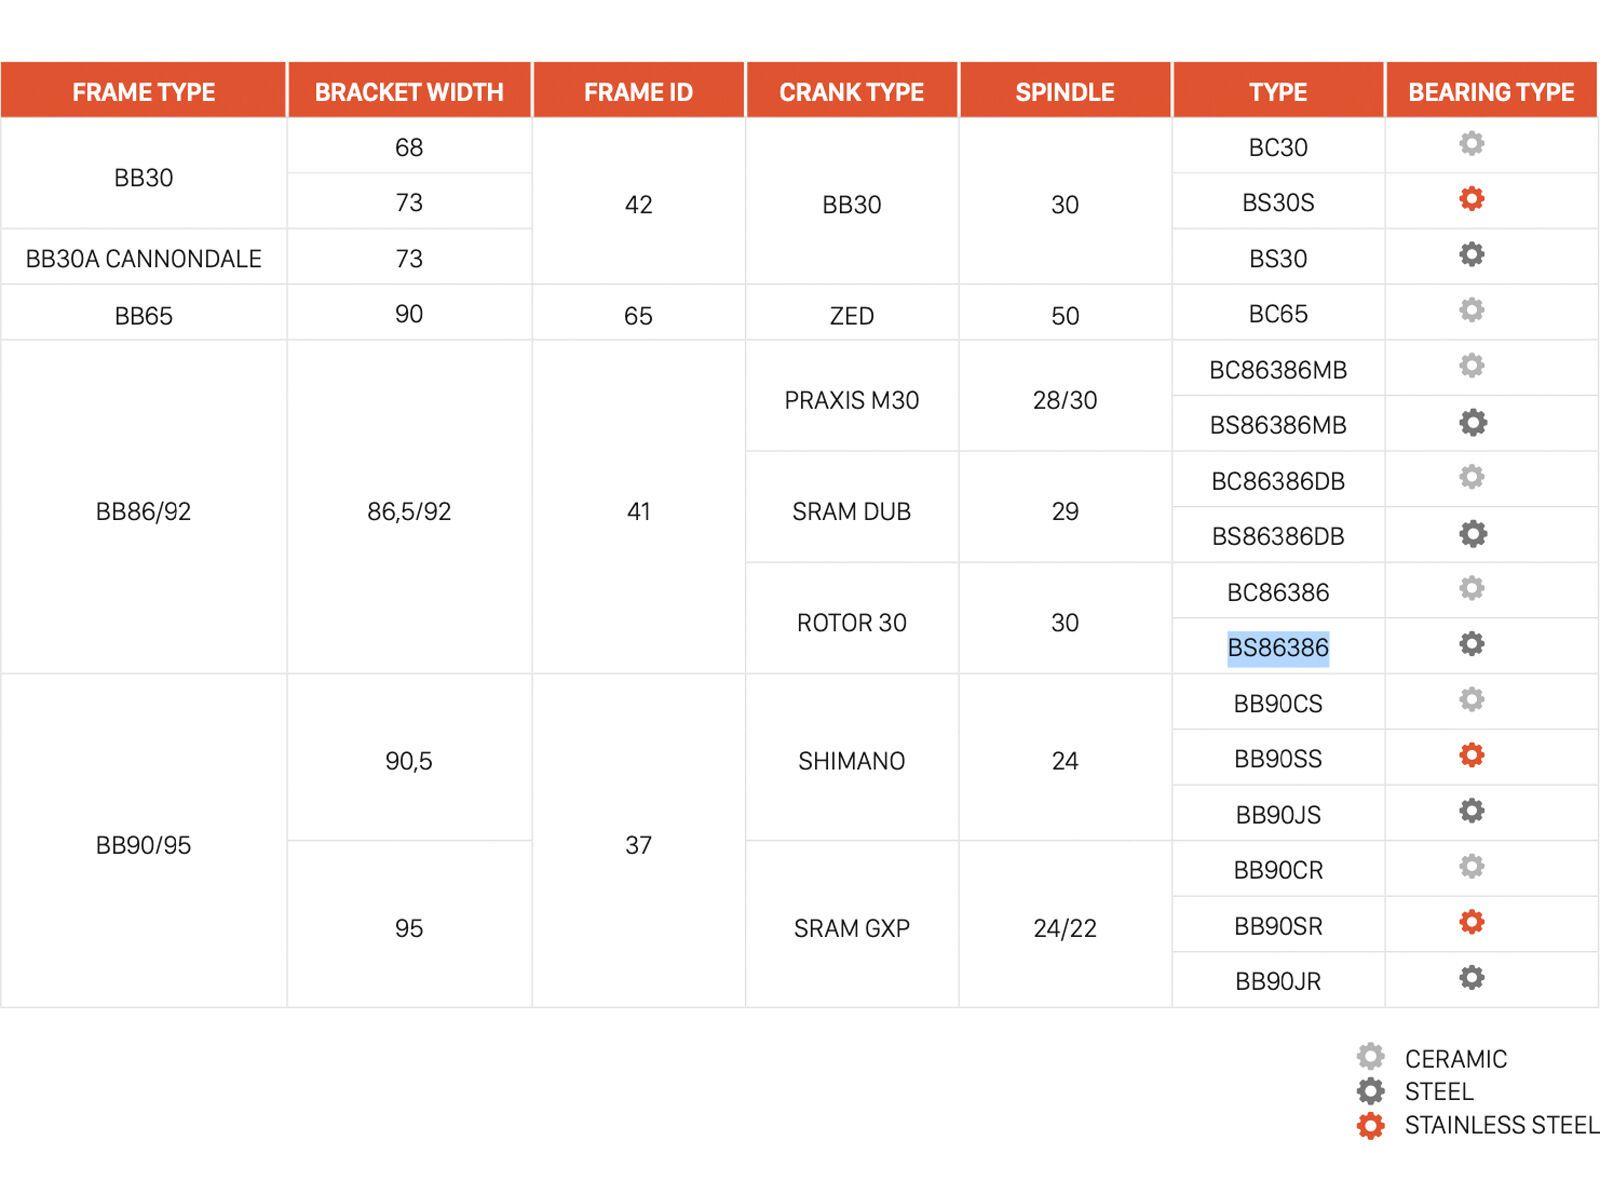Click the BB90CR type cell
This screenshot has width=1600, height=1200.
pyautogui.click(x=1278, y=870)
